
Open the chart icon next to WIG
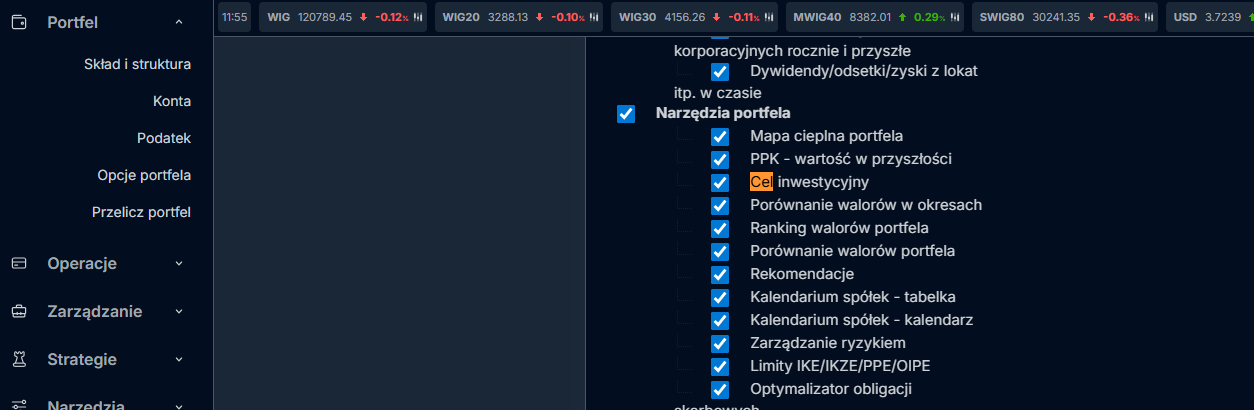point(418,17)
